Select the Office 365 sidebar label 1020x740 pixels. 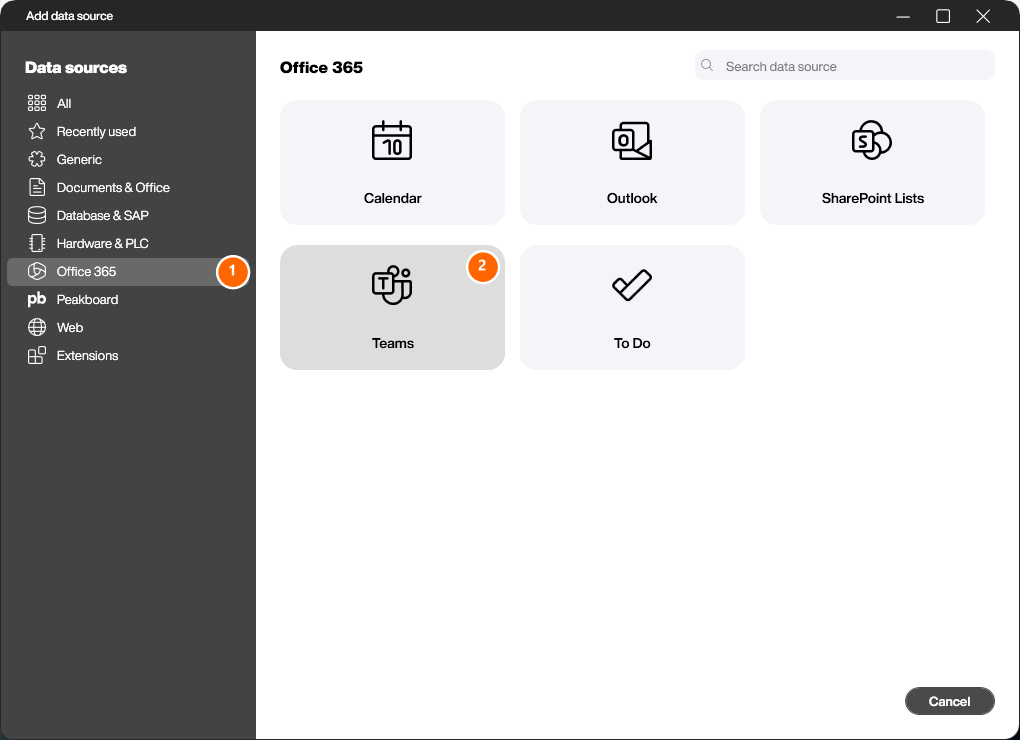(x=87, y=271)
